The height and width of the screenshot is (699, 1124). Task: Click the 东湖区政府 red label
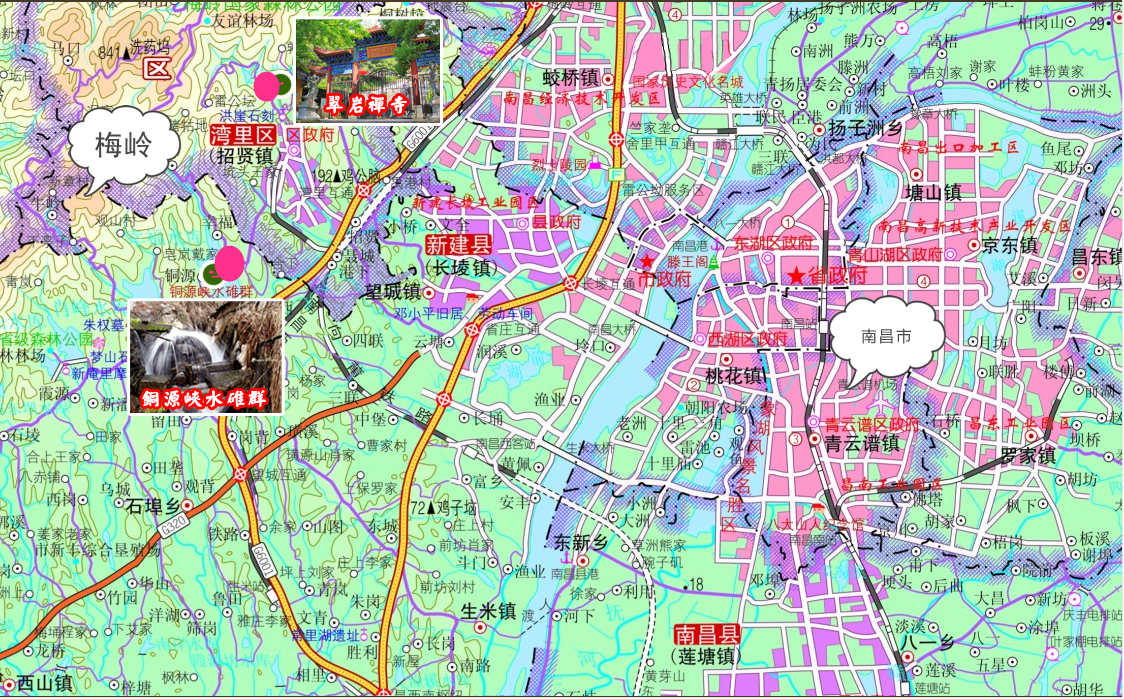(x=773, y=241)
